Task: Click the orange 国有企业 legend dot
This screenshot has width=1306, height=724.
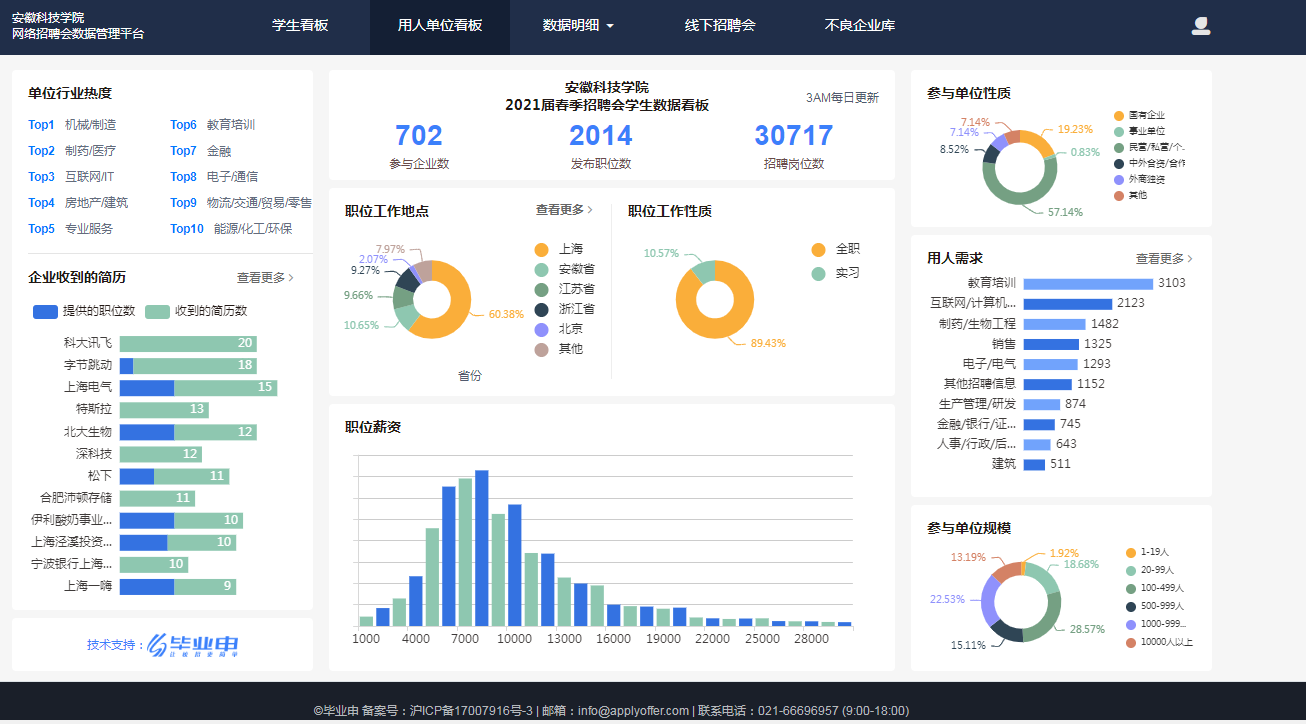Action: click(1119, 116)
